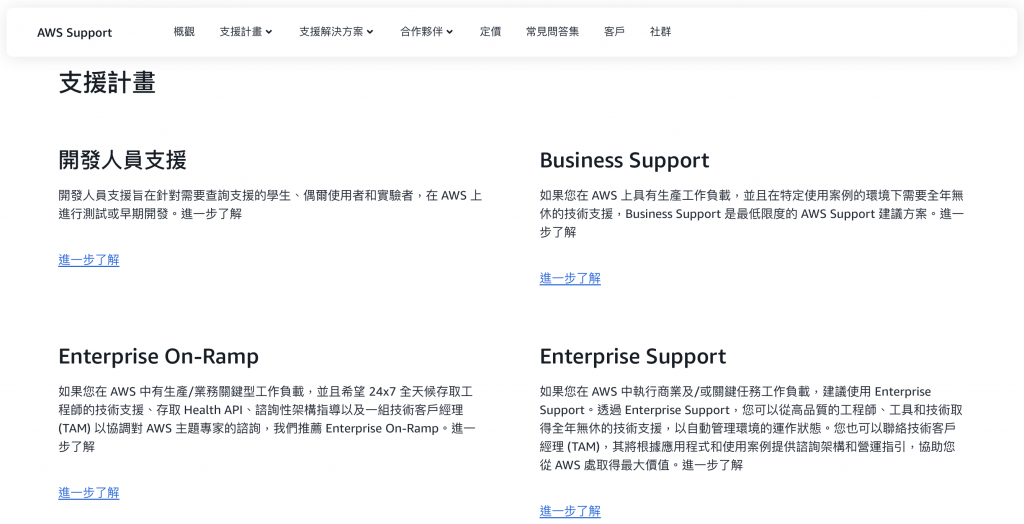Follow 進一步了解 link under Business Support
This screenshot has height=524, width=1024.
click(x=570, y=278)
